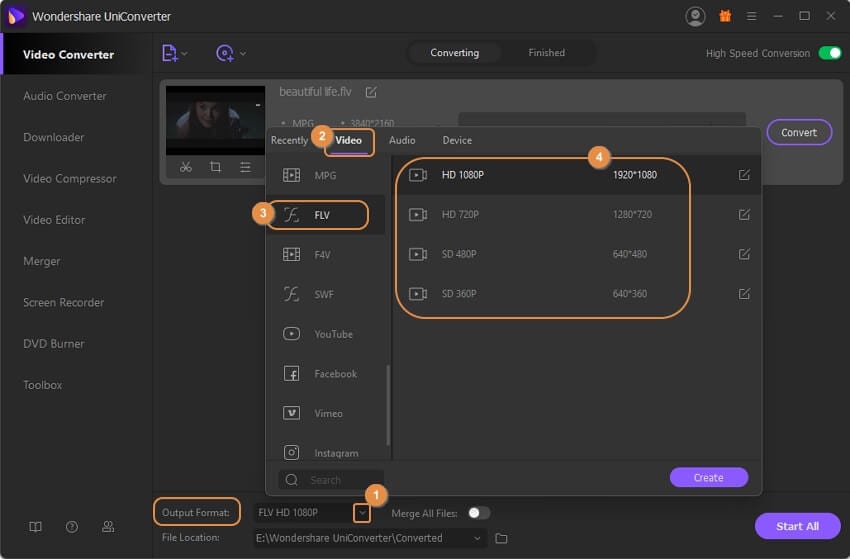Click the feedback person icon
This screenshot has height=559, width=850.
tap(108, 526)
